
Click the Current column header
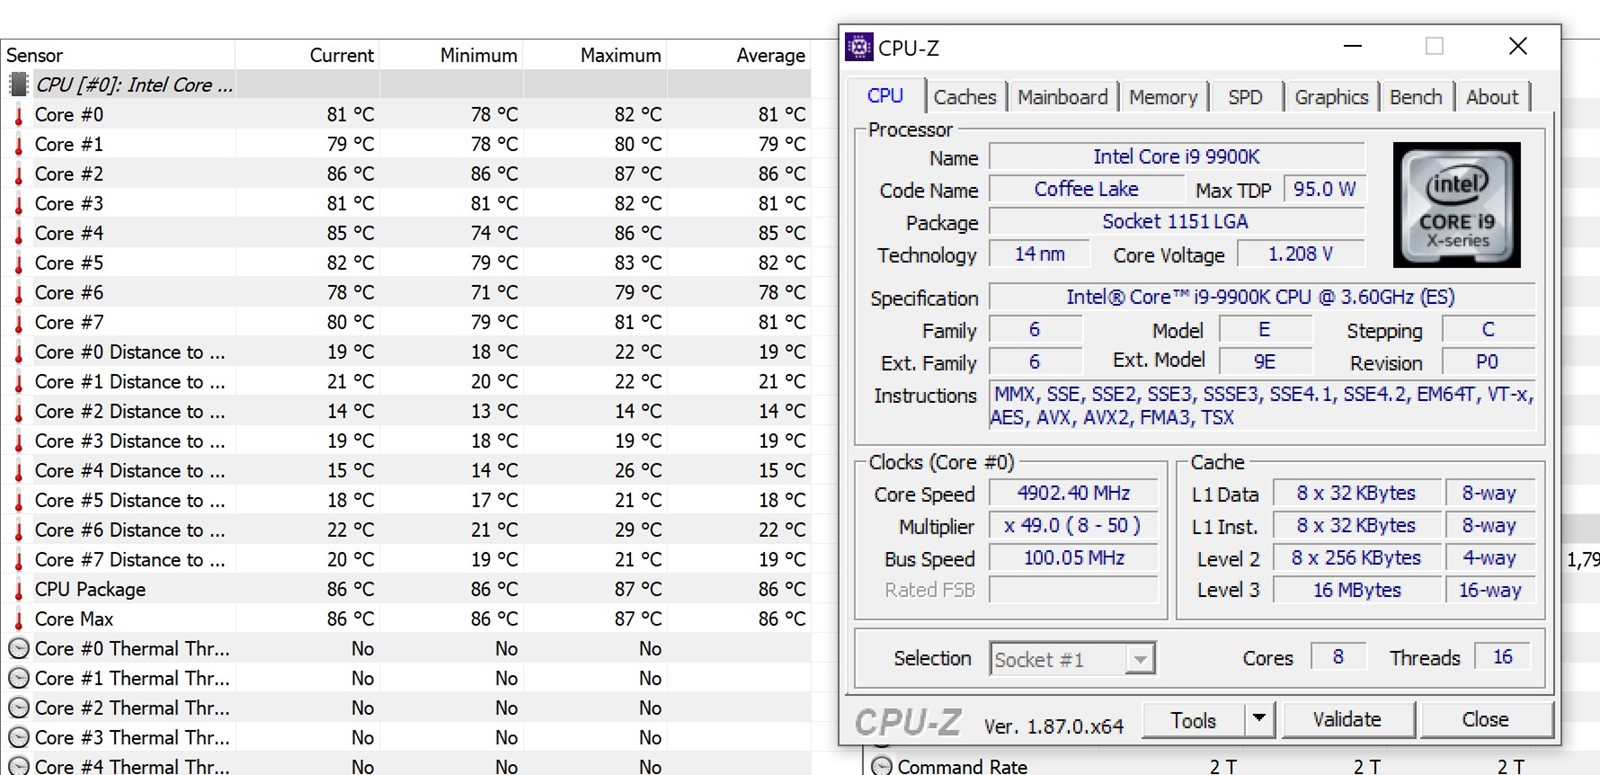coord(307,55)
